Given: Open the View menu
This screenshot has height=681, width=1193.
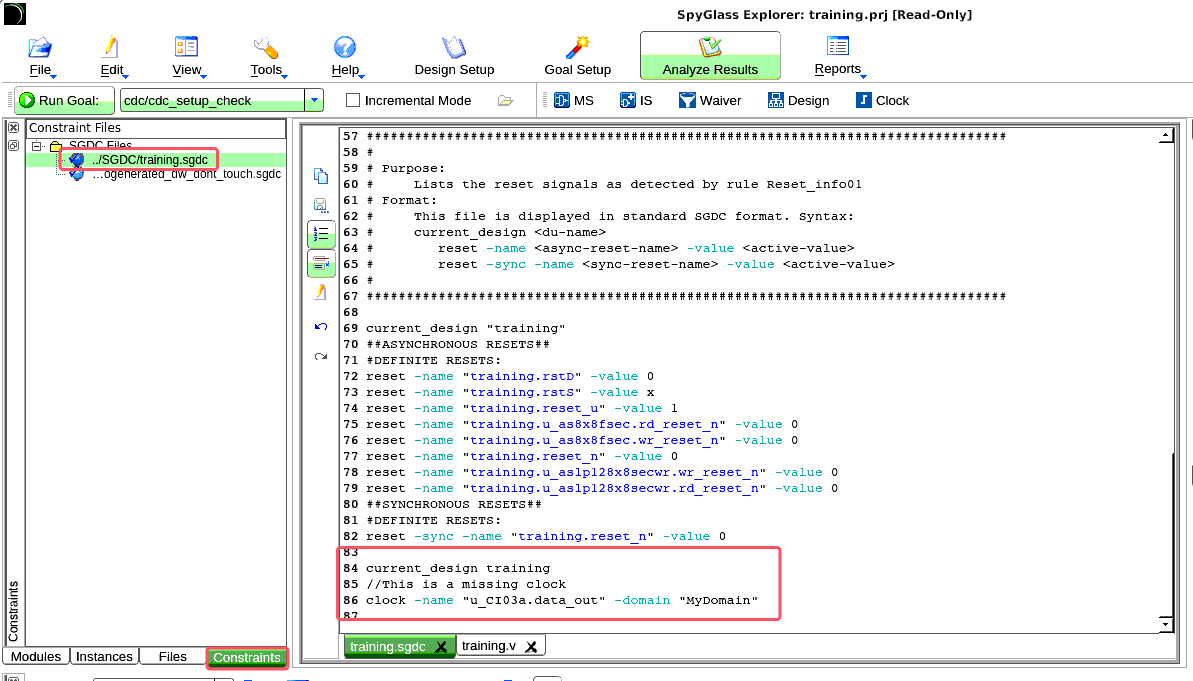Looking at the screenshot, I should [187, 56].
